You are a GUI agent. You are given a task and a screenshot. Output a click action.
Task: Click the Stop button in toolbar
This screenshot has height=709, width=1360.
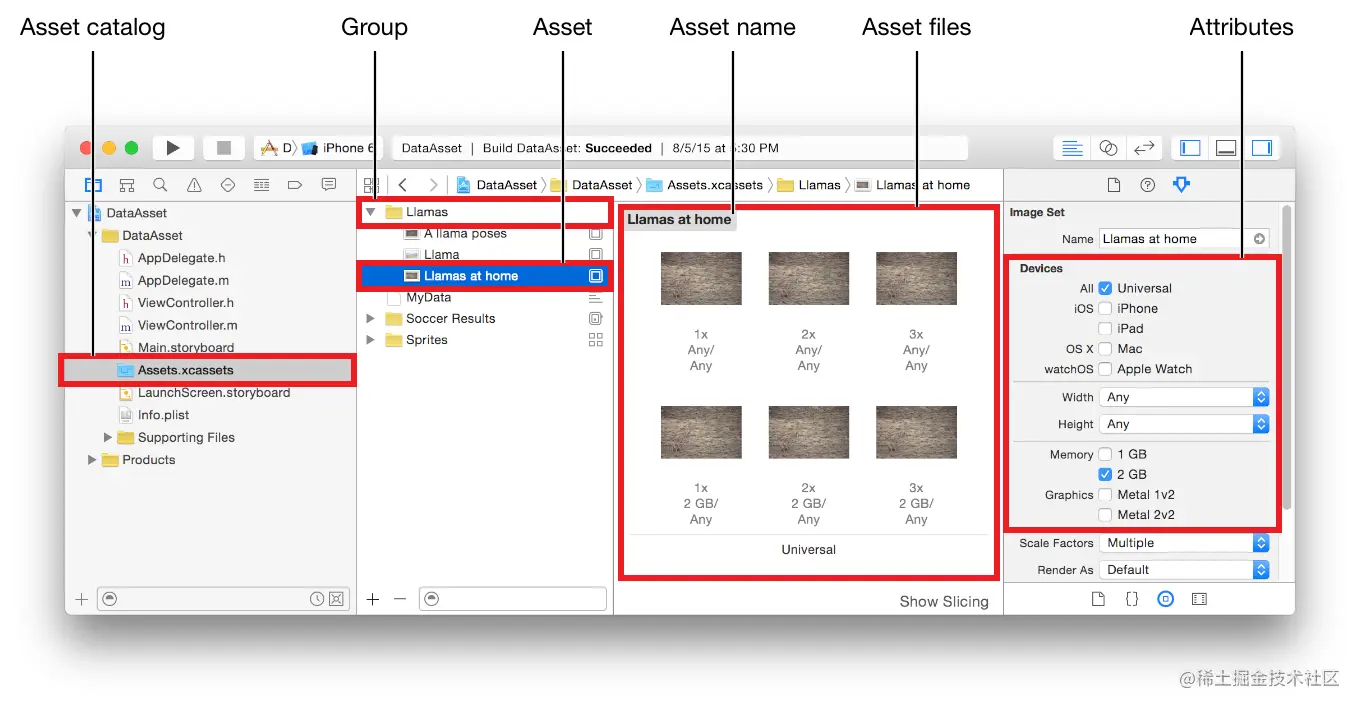[x=224, y=148]
